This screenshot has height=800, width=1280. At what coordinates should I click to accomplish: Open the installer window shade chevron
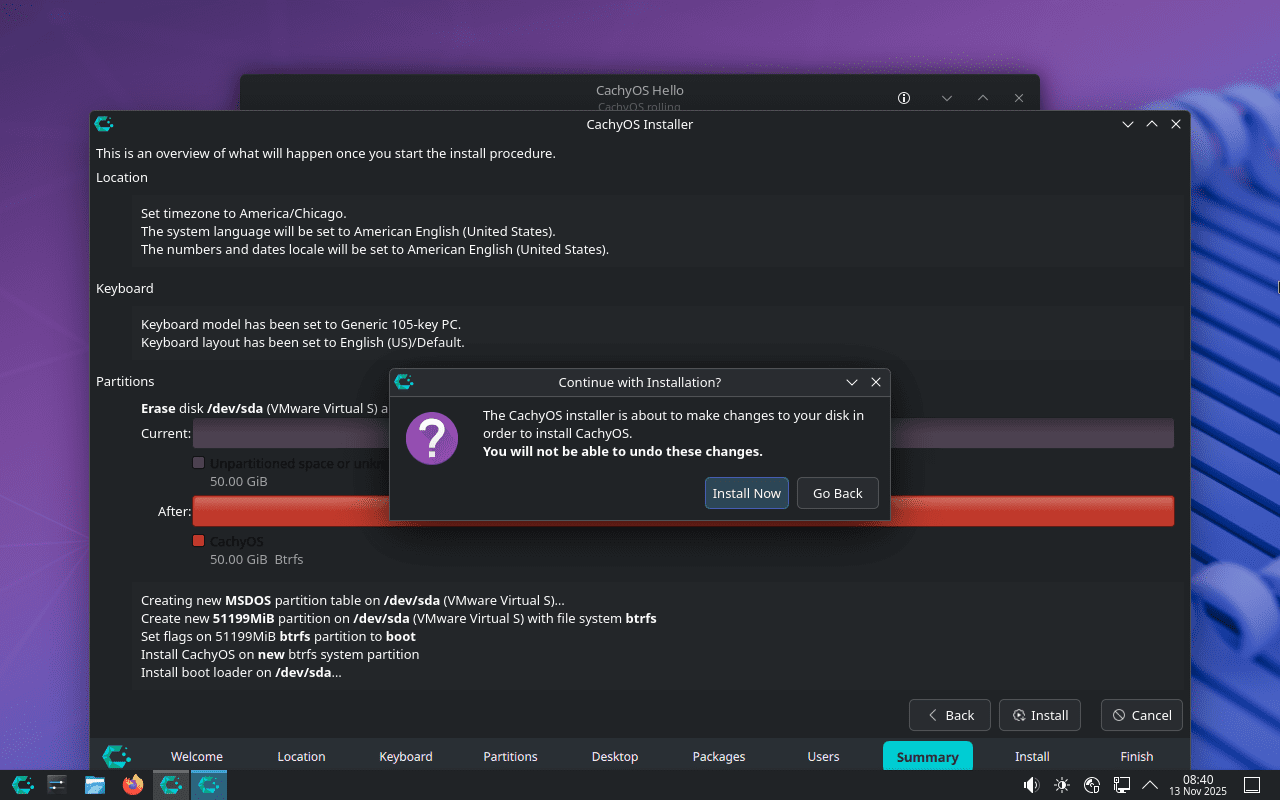[x=1128, y=123]
